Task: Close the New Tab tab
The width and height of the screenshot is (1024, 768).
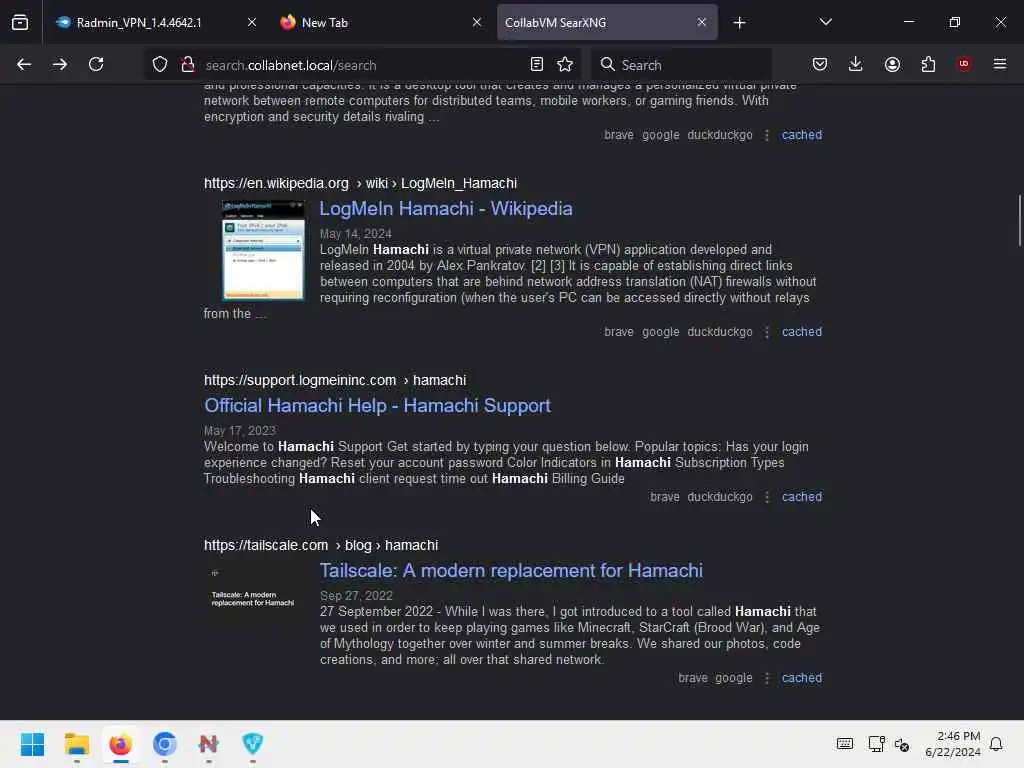Action: [477, 22]
